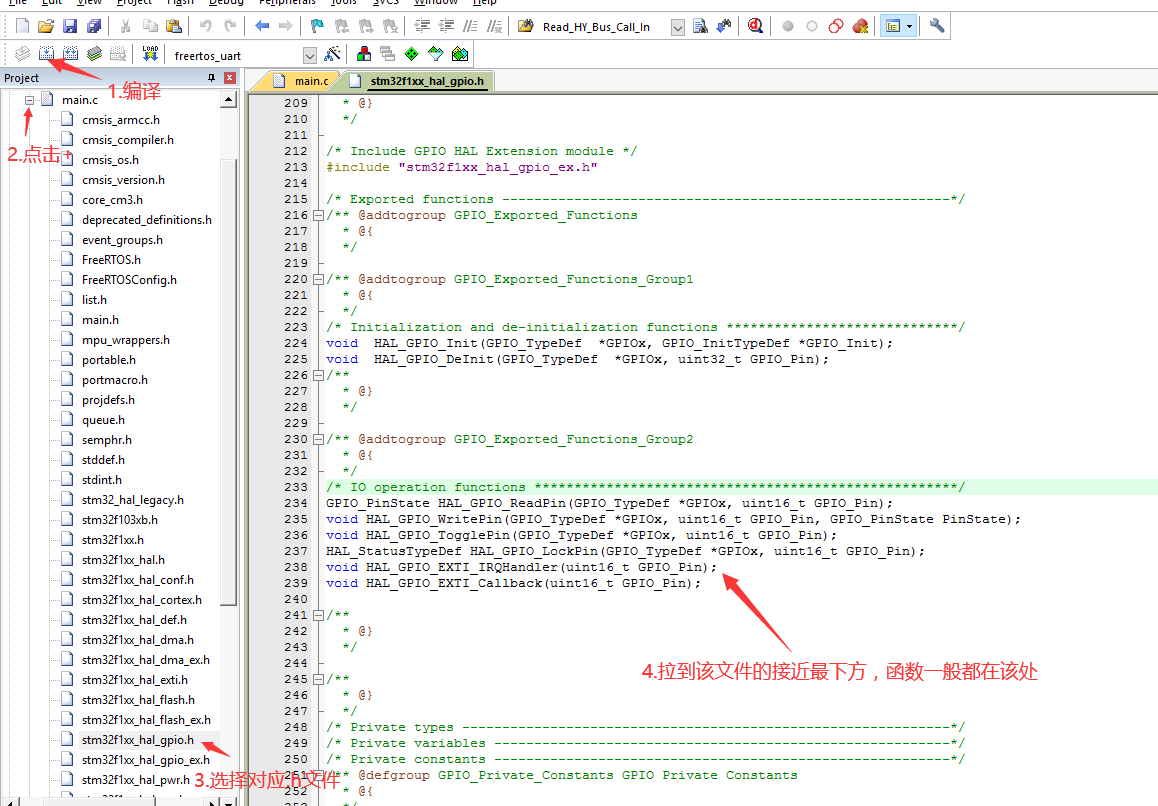Screen dimensions: 1158x806
Task: Kill all breakpoints
Action: [860, 27]
